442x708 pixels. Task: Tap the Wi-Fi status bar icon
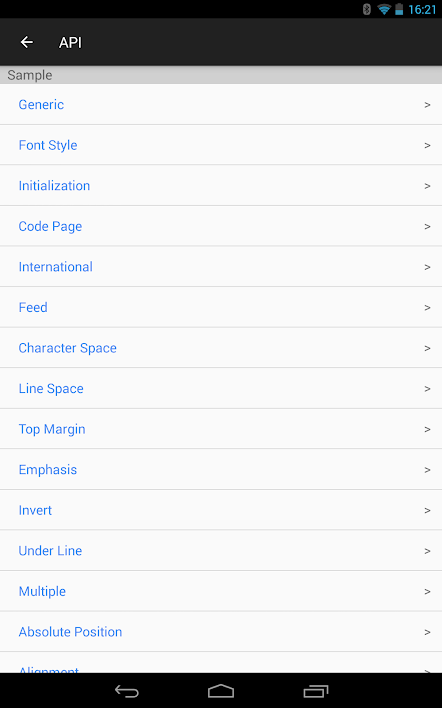point(384,9)
